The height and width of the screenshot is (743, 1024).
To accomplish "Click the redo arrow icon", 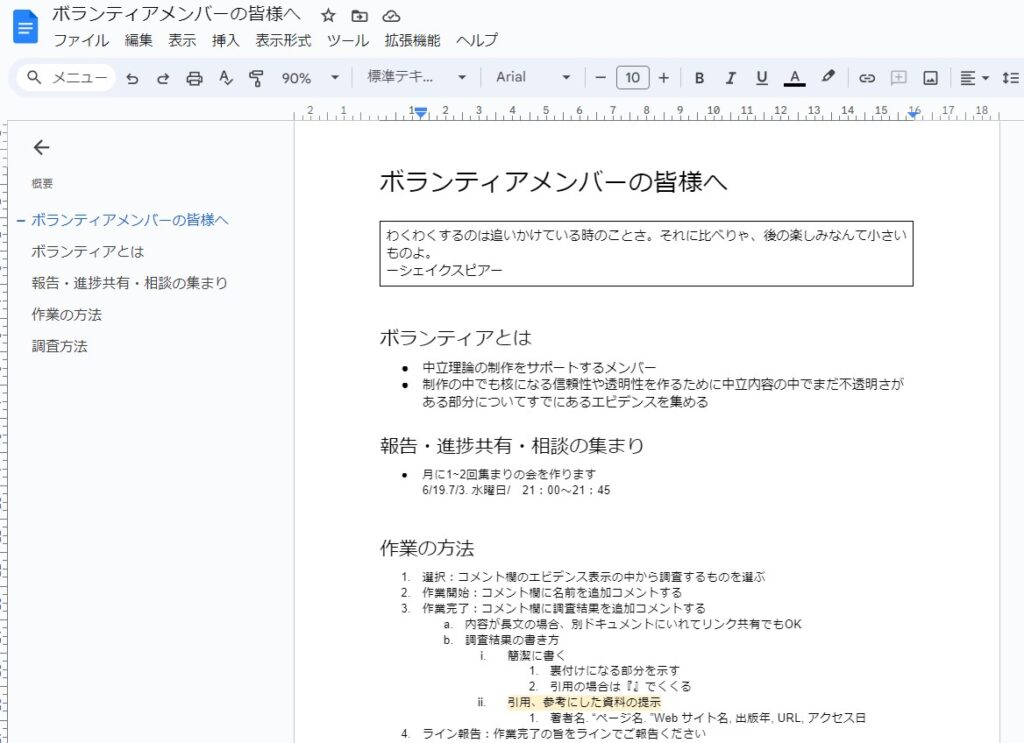I will [163, 78].
